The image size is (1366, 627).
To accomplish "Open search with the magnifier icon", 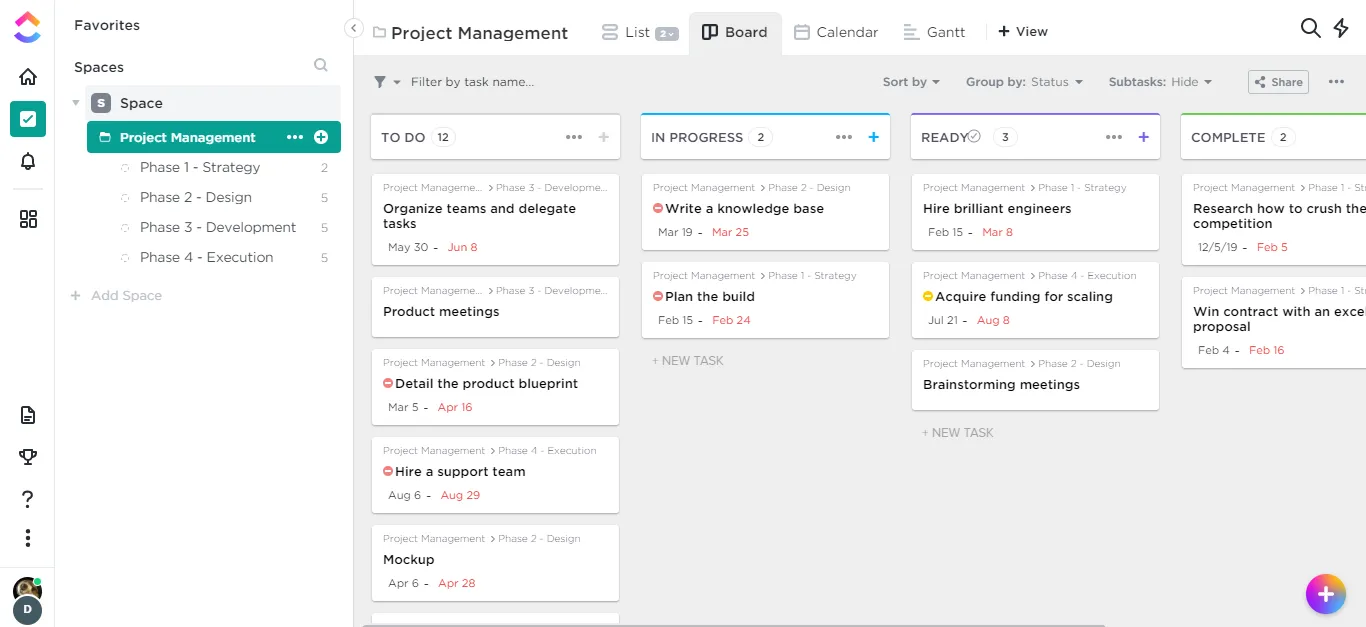I will click(1310, 29).
